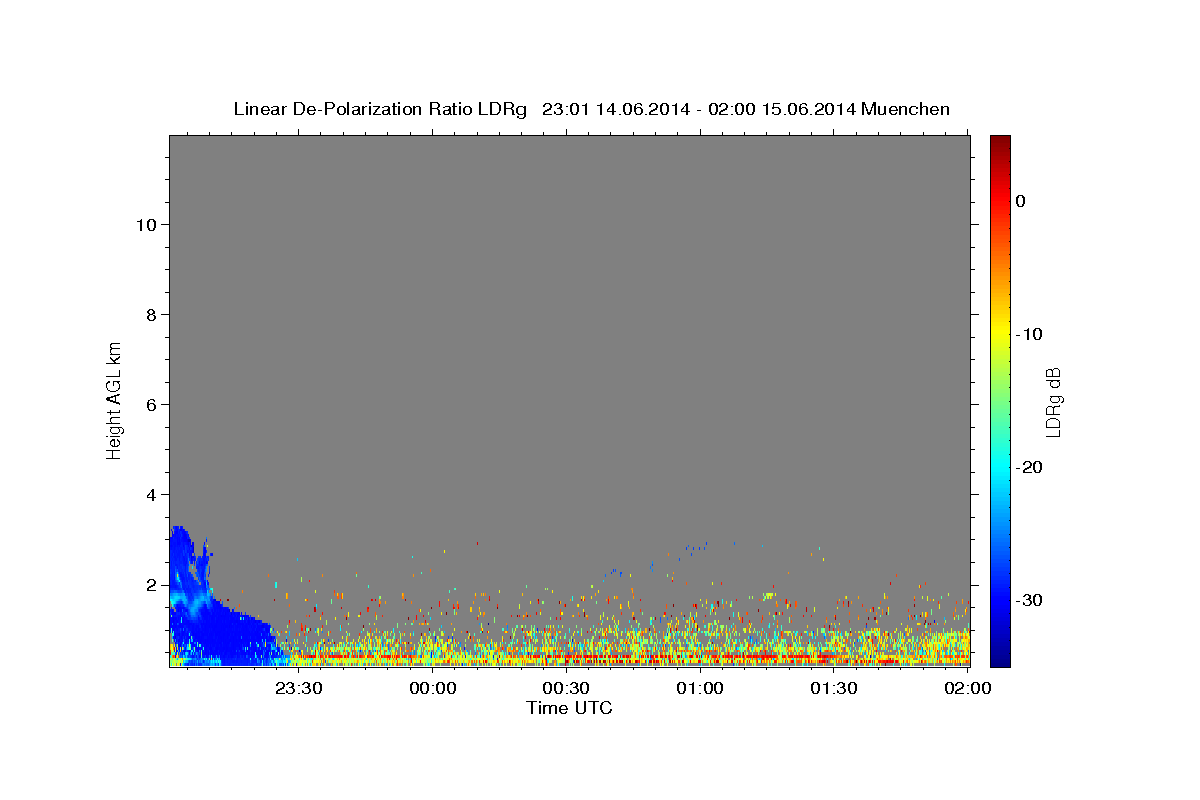1200x800 pixels.
Task: Click the height axis value 10
Action: [145, 225]
